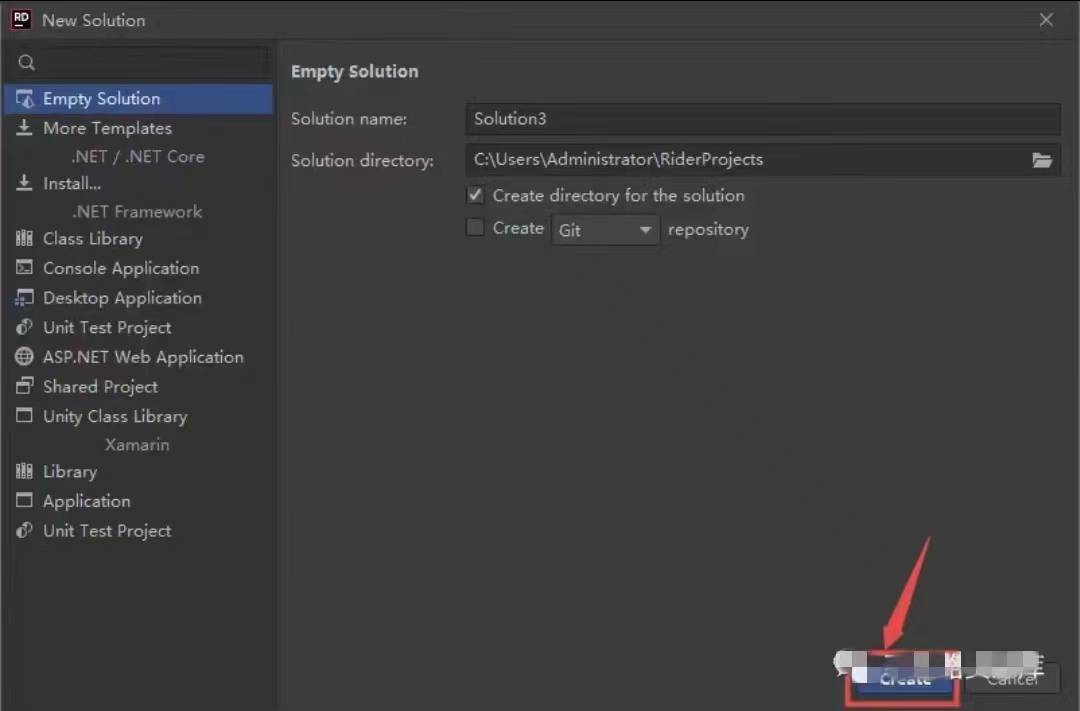
Task: Click the Xamarin group header
Action: 137,444
